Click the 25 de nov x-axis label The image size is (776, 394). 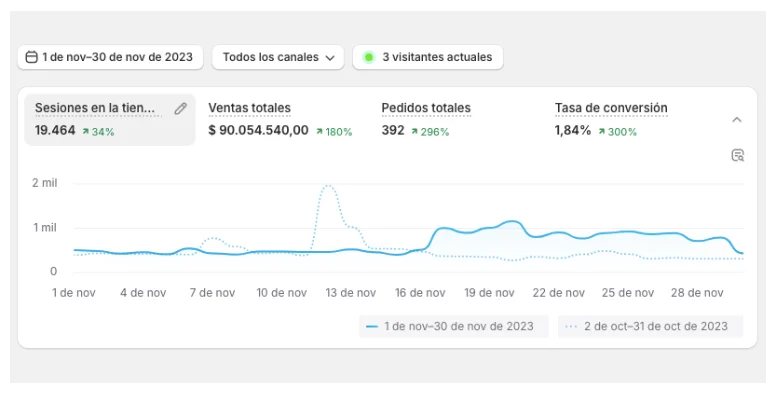click(628, 293)
